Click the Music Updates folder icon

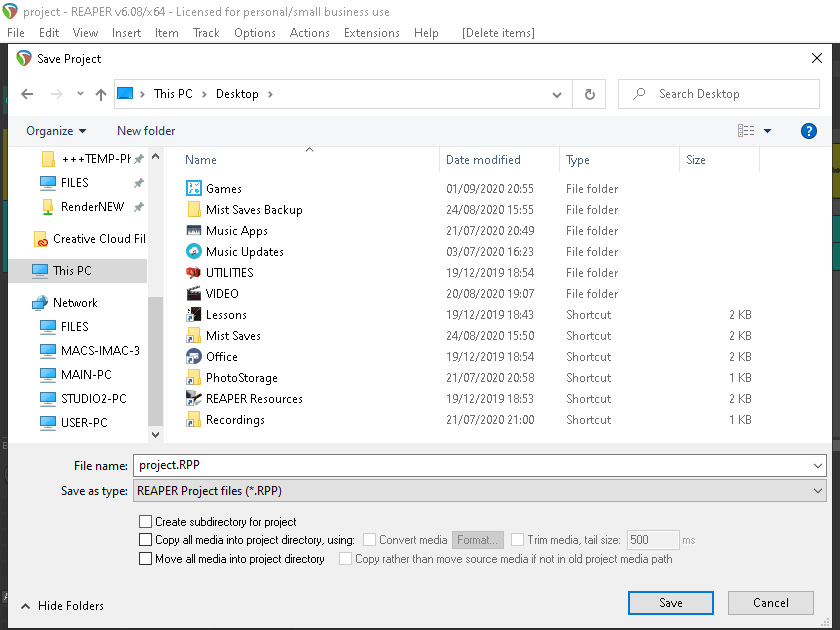tap(193, 251)
